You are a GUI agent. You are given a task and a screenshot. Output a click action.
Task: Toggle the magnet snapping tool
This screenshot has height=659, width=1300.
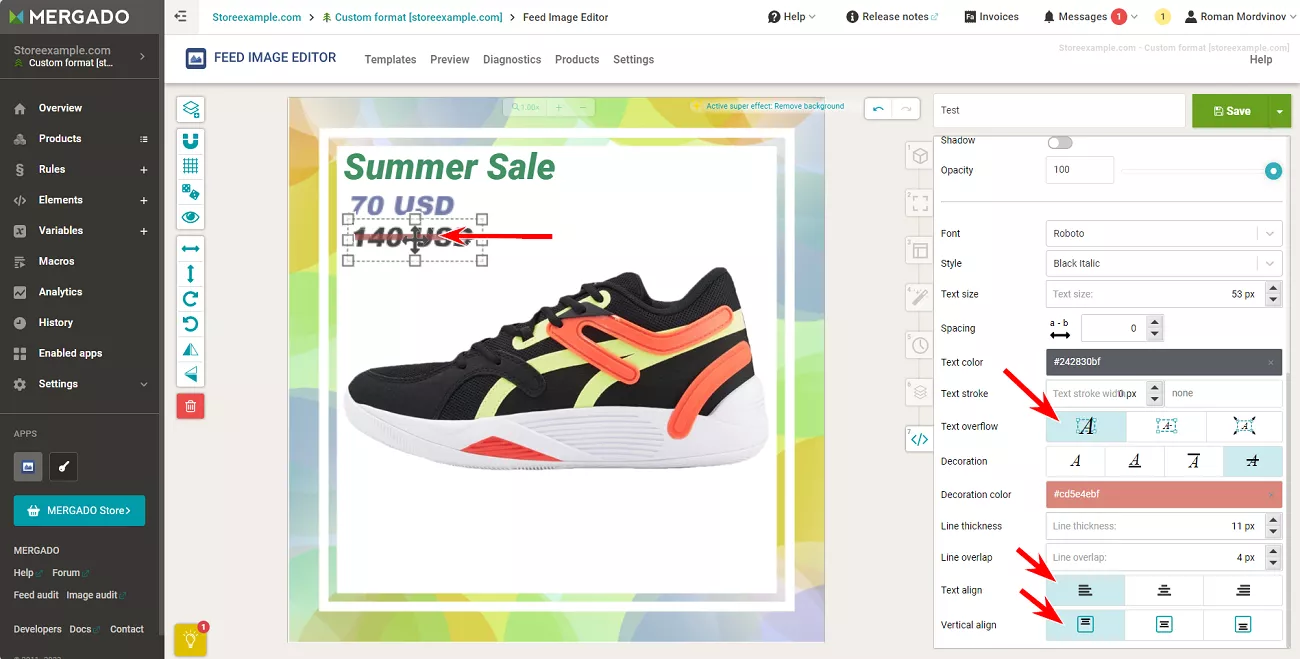pyautogui.click(x=190, y=141)
